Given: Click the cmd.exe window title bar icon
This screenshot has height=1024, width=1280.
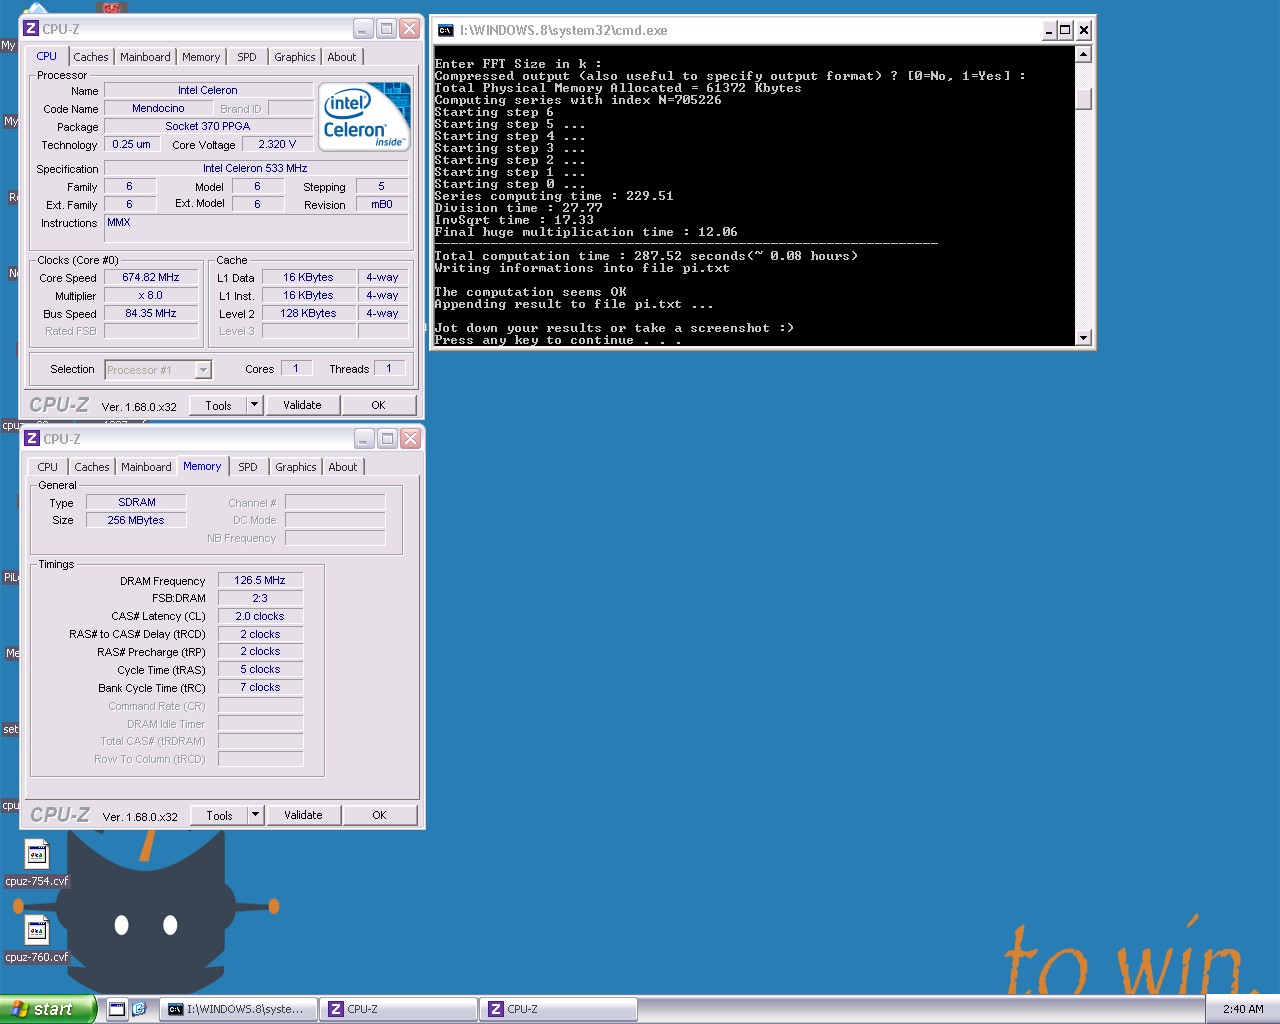Looking at the screenshot, I should tap(446, 30).
